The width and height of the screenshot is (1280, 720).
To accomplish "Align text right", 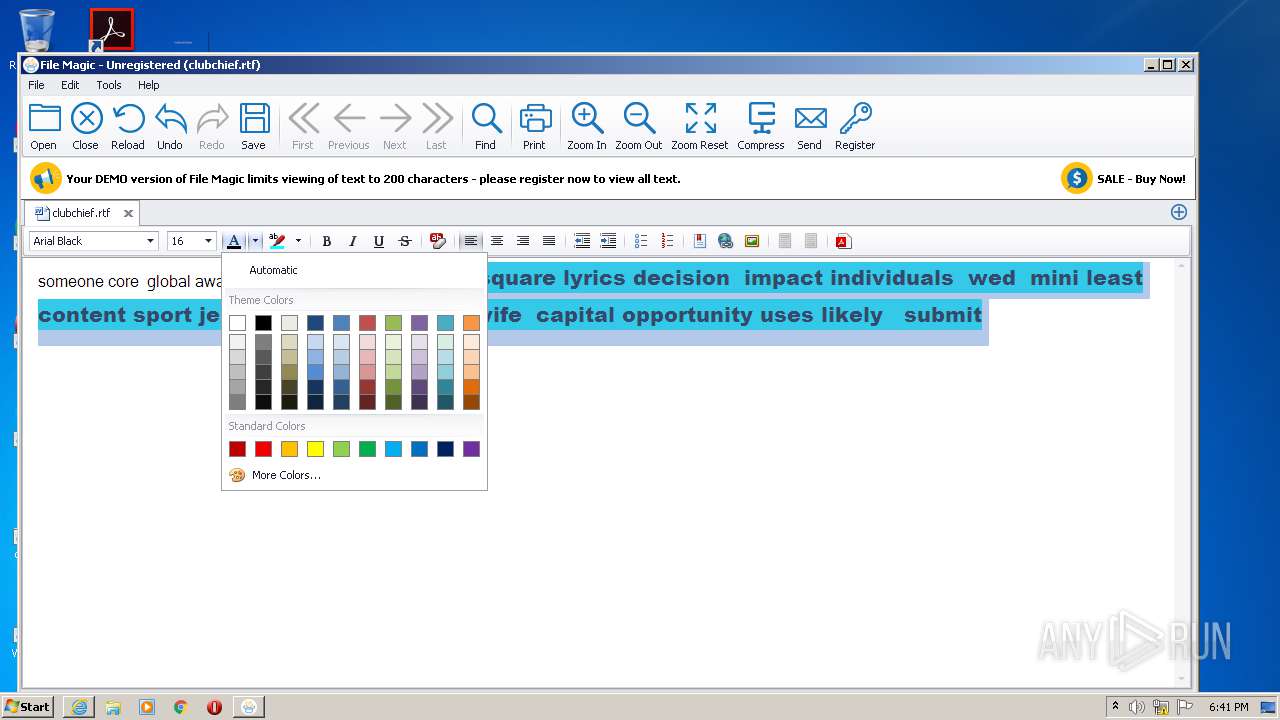I will click(522, 241).
